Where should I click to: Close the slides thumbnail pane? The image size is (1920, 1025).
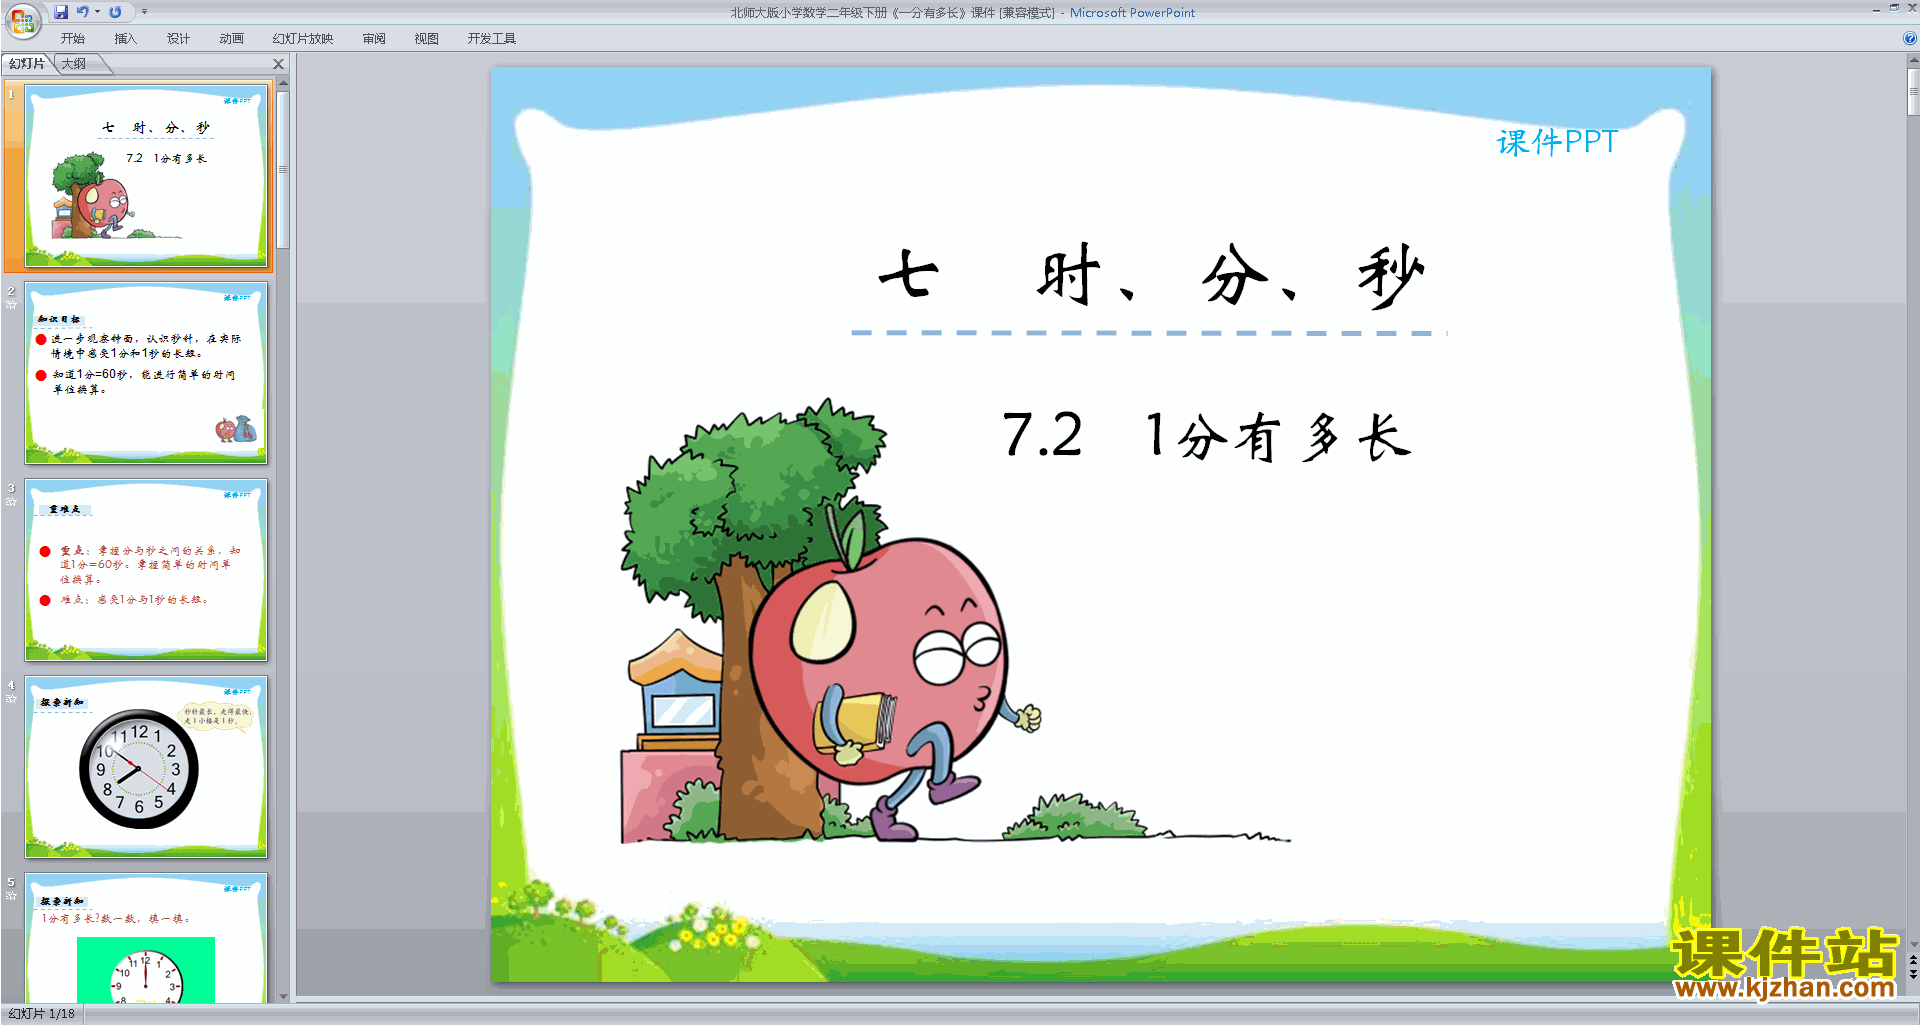click(279, 64)
